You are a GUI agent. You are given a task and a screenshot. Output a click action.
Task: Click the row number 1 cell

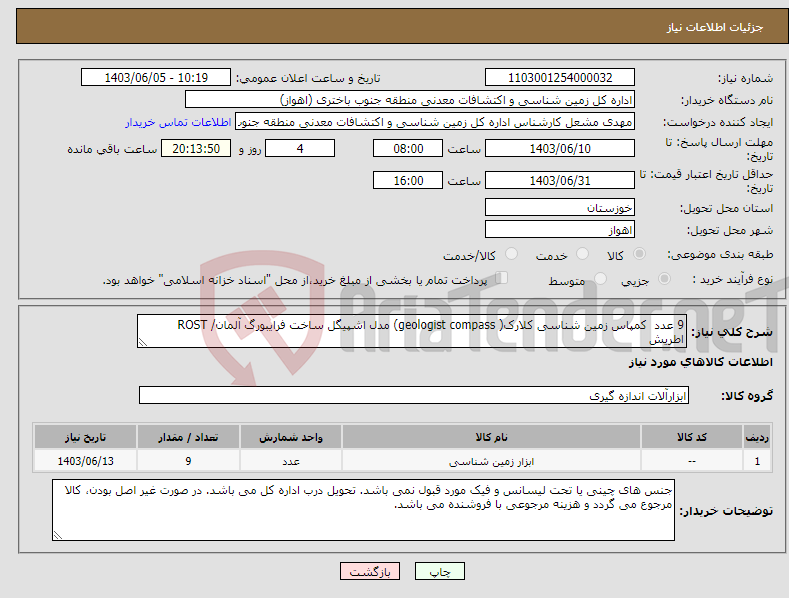point(757,461)
